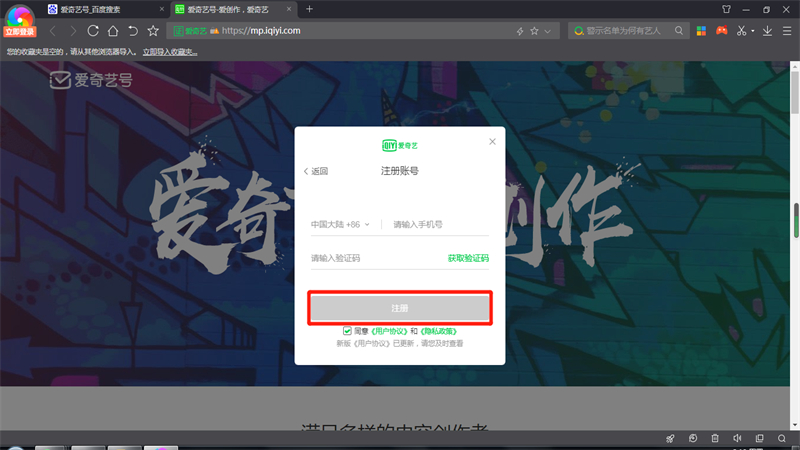Click the browser back arrow

(53, 31)
